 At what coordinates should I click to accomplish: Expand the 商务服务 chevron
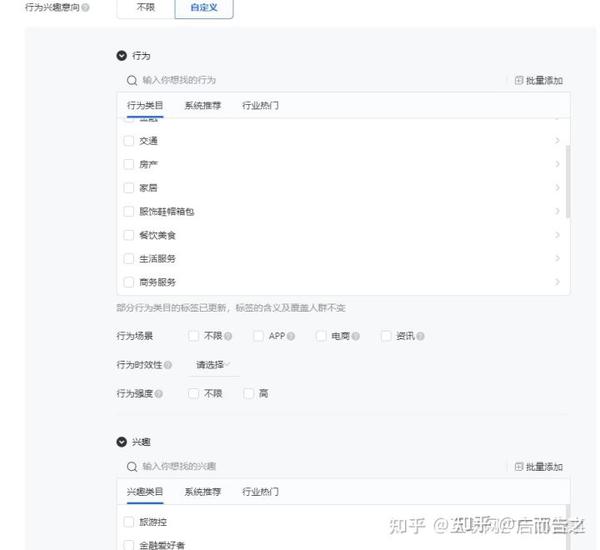(x=557, y=282)
